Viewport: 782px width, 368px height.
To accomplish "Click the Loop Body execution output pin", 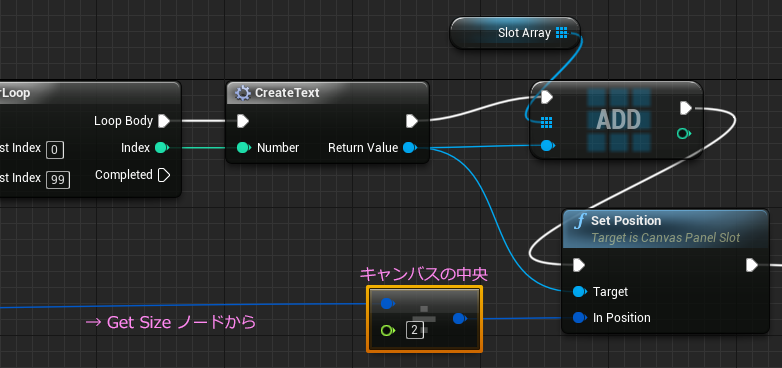I will click(x=164, y=121).
